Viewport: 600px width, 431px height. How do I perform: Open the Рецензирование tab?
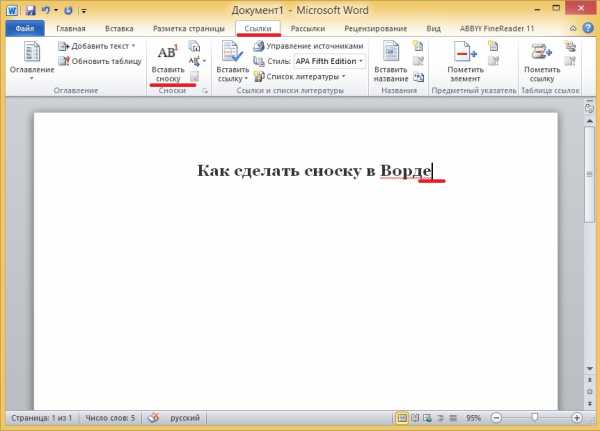[376, 28]
